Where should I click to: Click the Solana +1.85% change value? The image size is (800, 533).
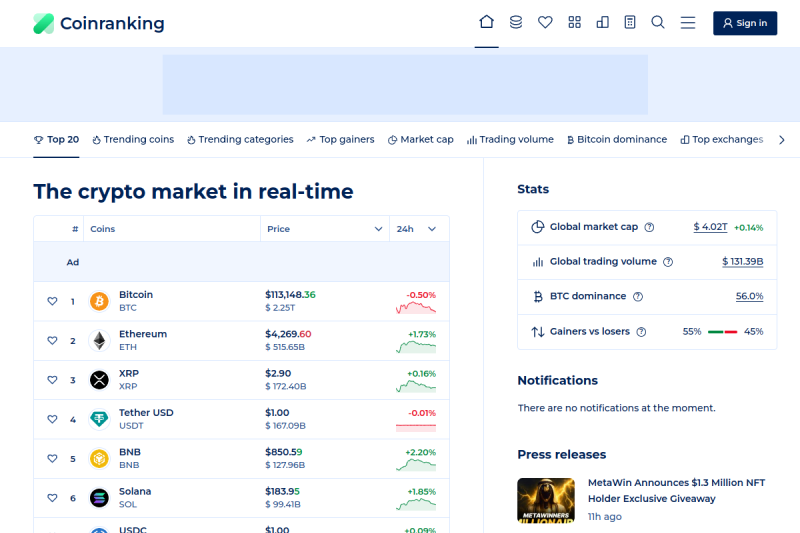click(421, 492)
